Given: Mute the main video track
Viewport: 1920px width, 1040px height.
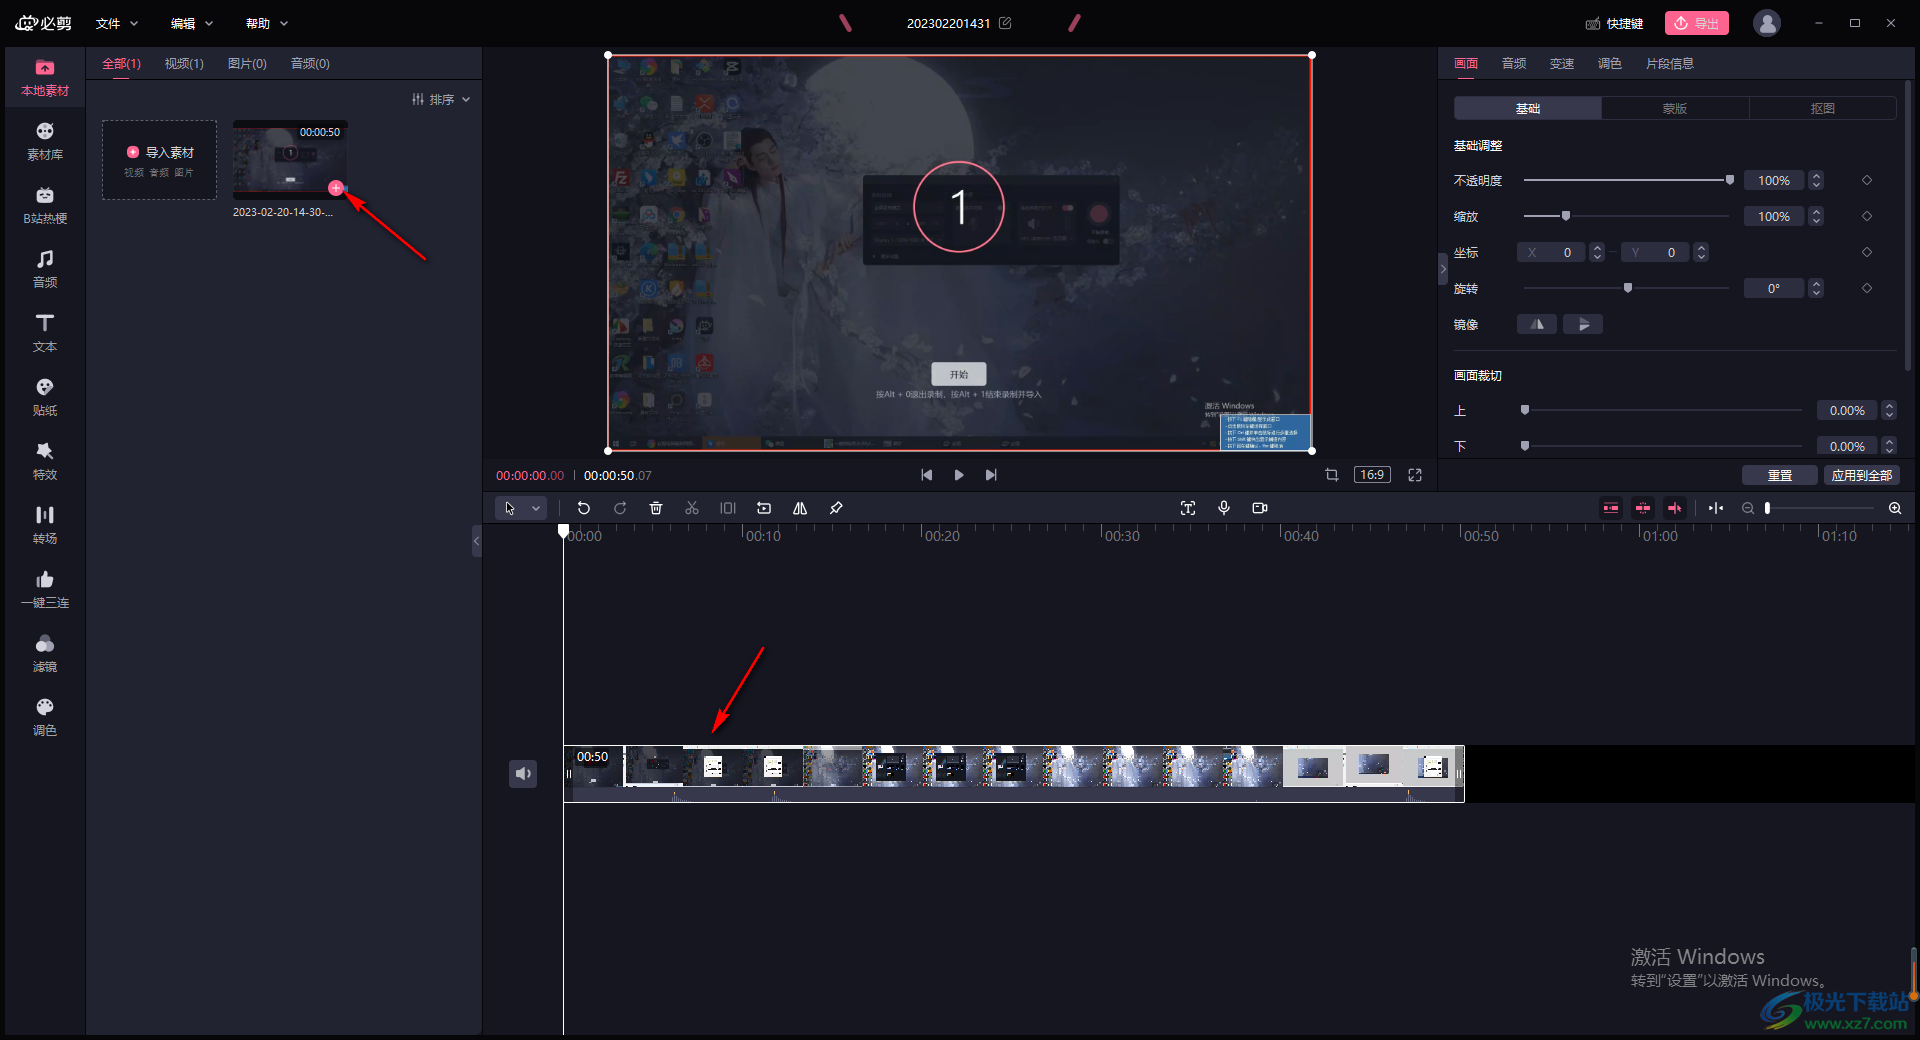Looking at the screenshot, I should (523, 774).
